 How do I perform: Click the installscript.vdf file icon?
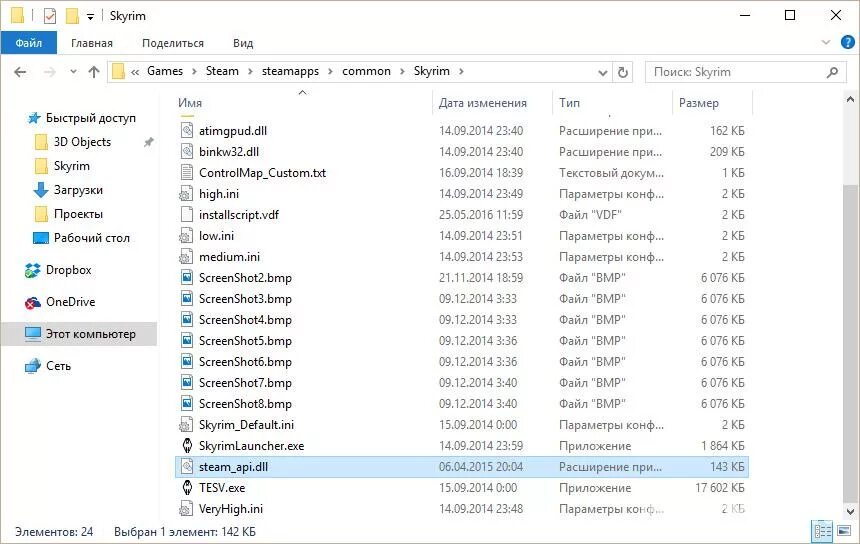[x=187, y=214]
